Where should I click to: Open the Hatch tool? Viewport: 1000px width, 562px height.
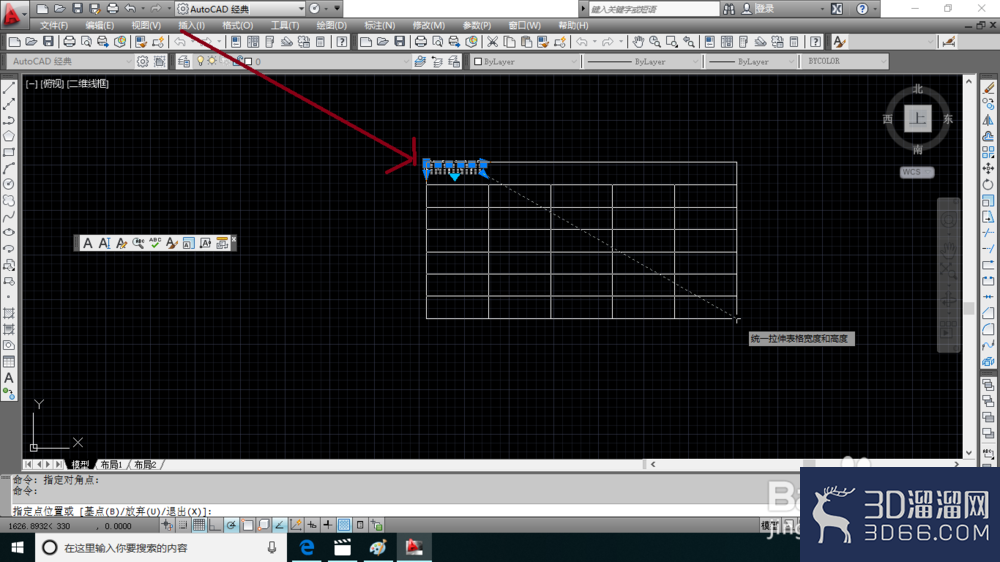(x=9, y=313)
